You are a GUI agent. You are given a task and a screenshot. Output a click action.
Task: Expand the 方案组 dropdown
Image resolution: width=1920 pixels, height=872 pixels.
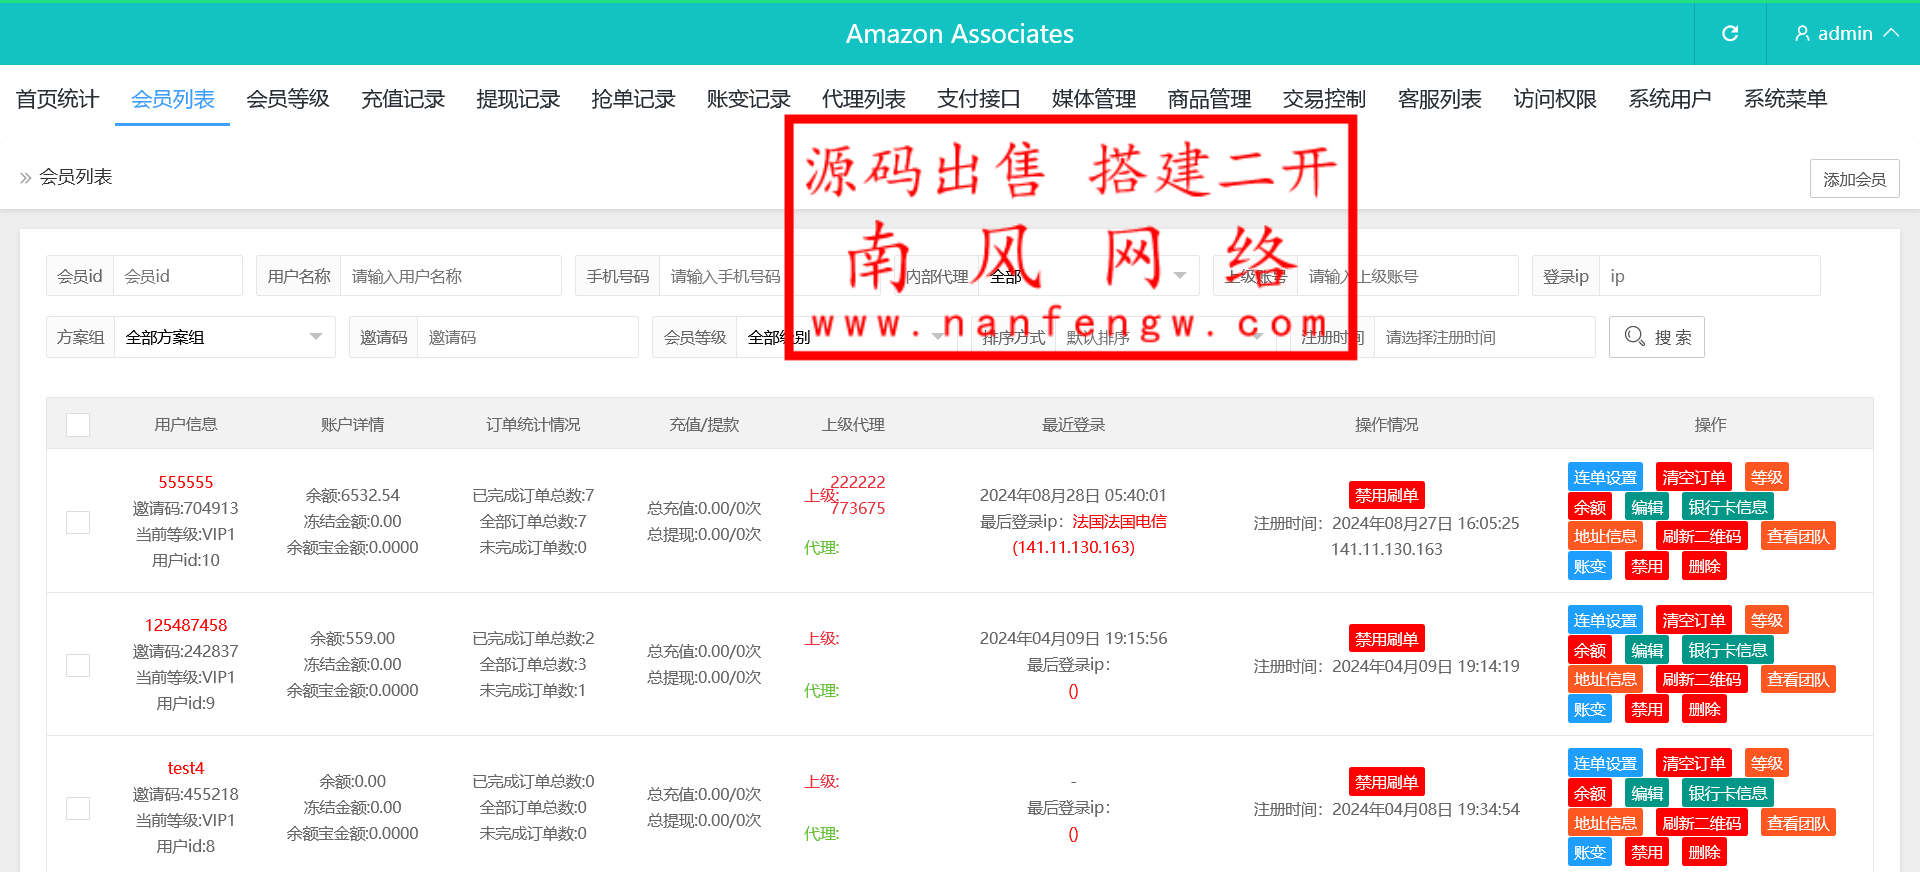click(x=315, y=337)
